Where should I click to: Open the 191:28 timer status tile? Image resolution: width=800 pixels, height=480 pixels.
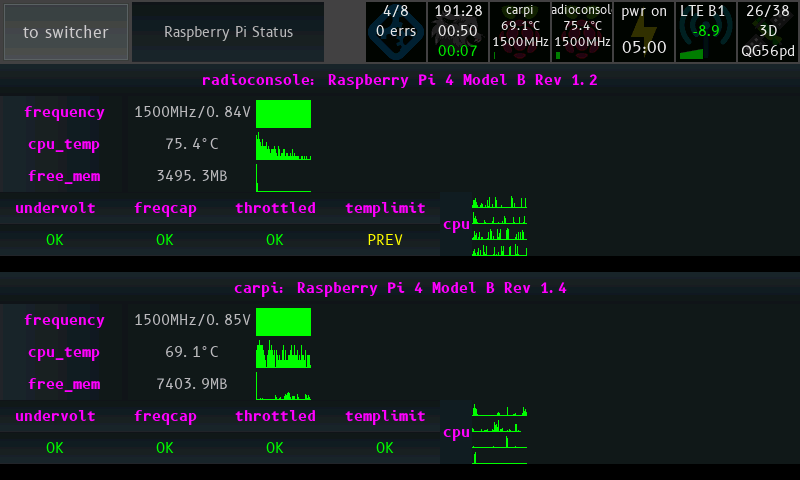pyautogui.click(x=458, y=32)
